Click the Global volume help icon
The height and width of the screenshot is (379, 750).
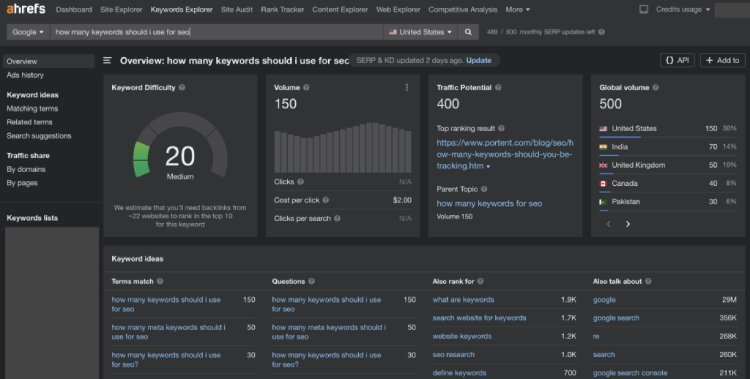(x=655, y=88)
